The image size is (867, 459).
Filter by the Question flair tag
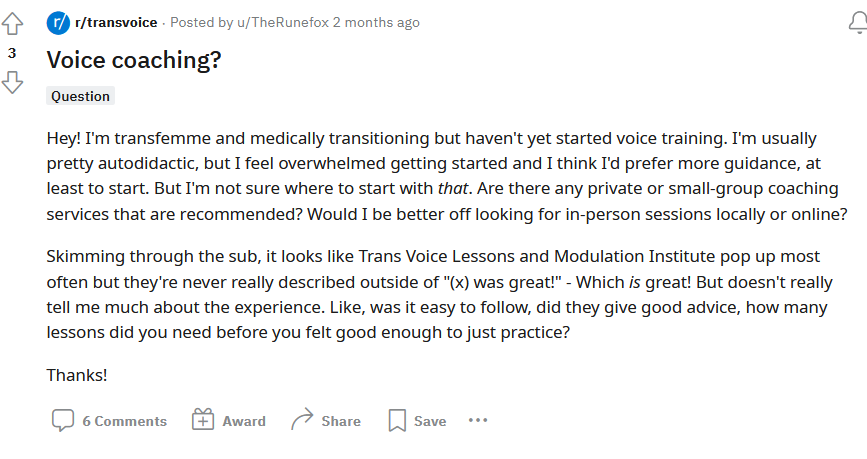click(x=80, y=96)
